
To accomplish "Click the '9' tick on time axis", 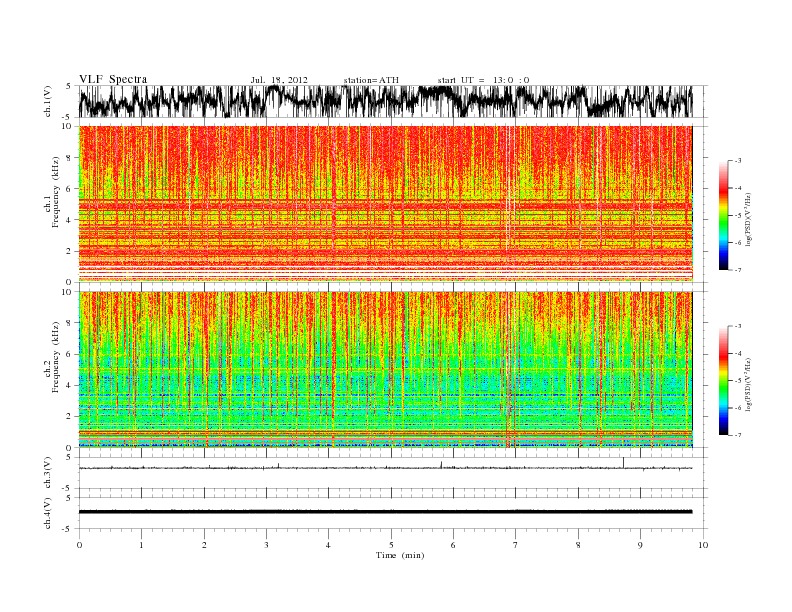I will [x=640, y=545].
